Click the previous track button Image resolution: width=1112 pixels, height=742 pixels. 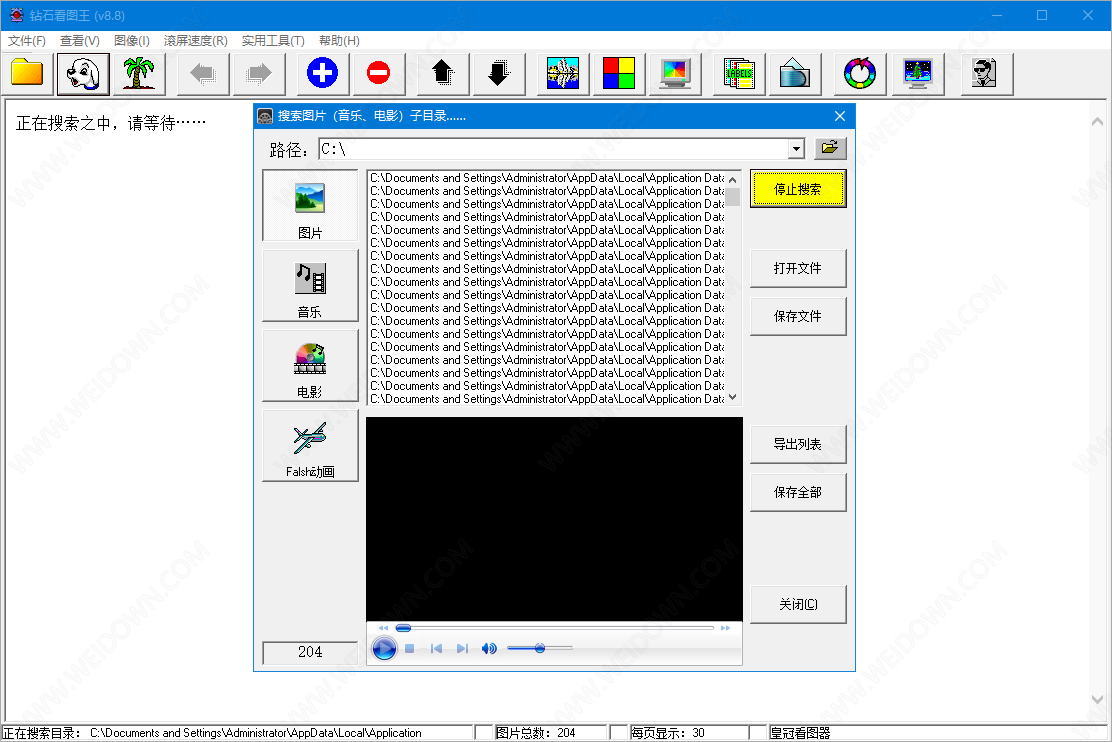tap(436, 648)
